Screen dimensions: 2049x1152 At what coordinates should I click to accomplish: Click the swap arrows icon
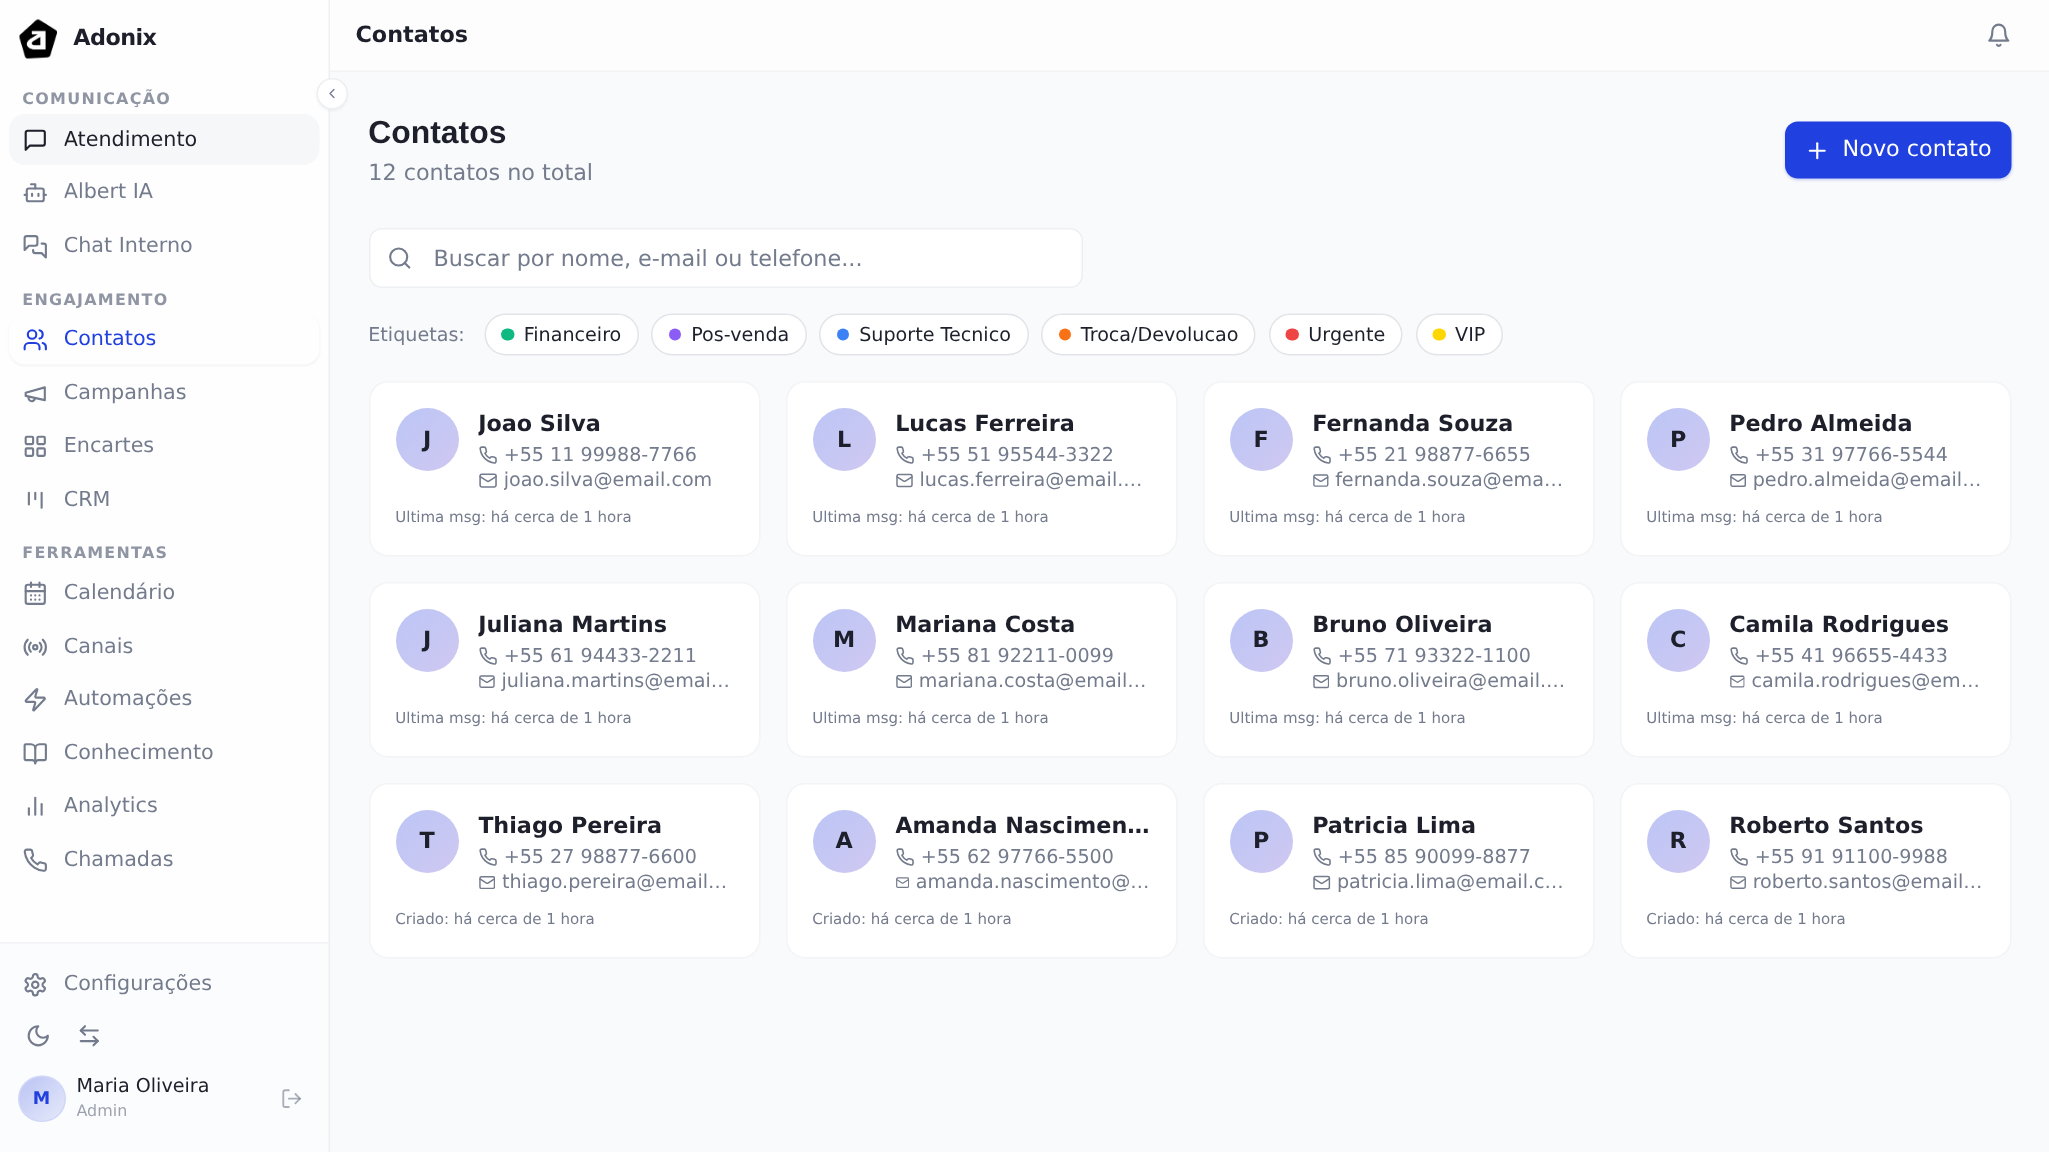89,1035
